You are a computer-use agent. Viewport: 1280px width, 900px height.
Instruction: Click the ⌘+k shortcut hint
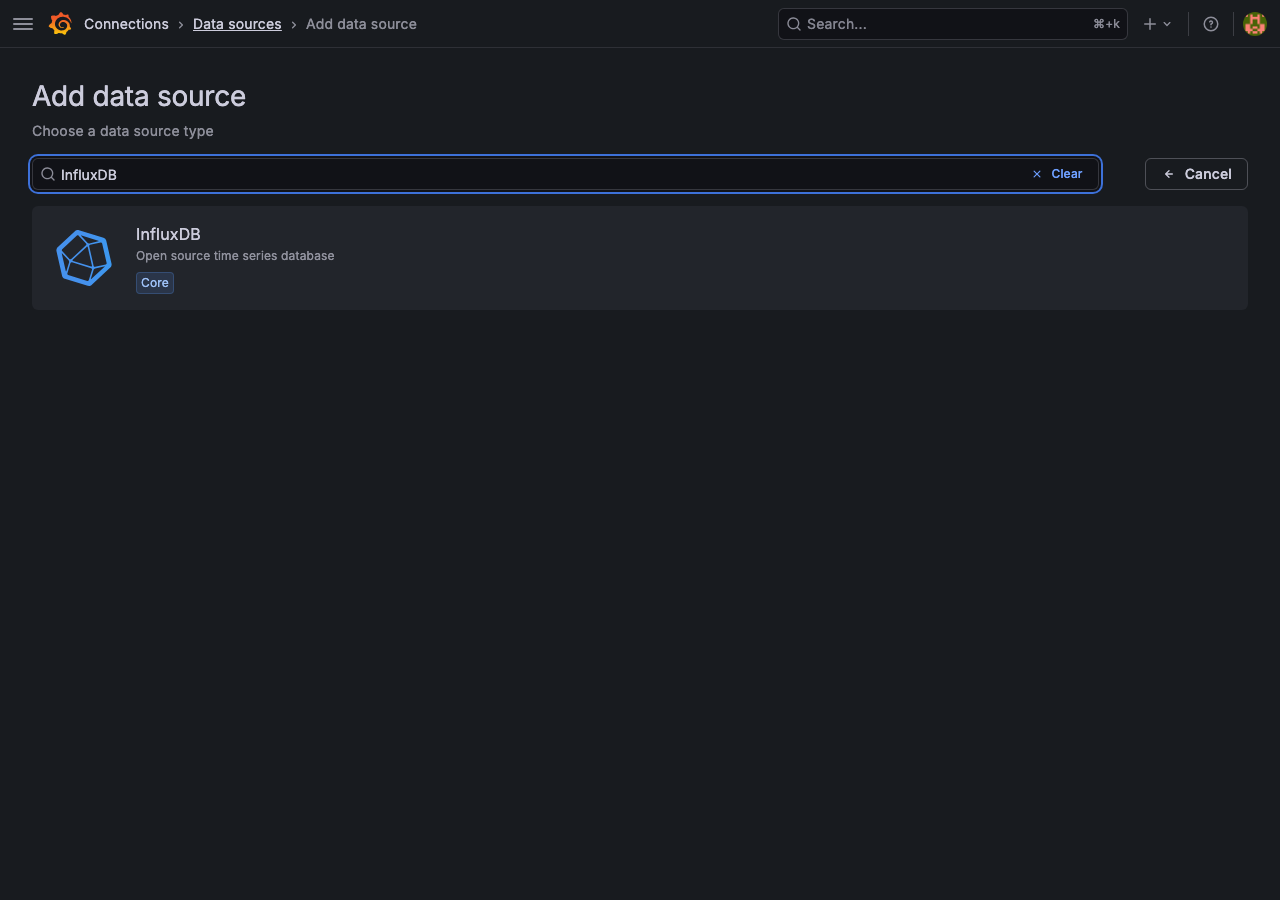[1106, 24]
